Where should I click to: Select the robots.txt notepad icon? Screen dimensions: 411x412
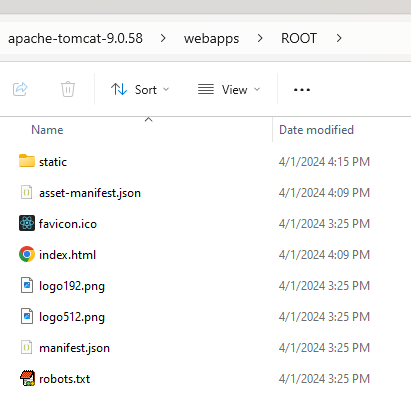pos(27,378)
